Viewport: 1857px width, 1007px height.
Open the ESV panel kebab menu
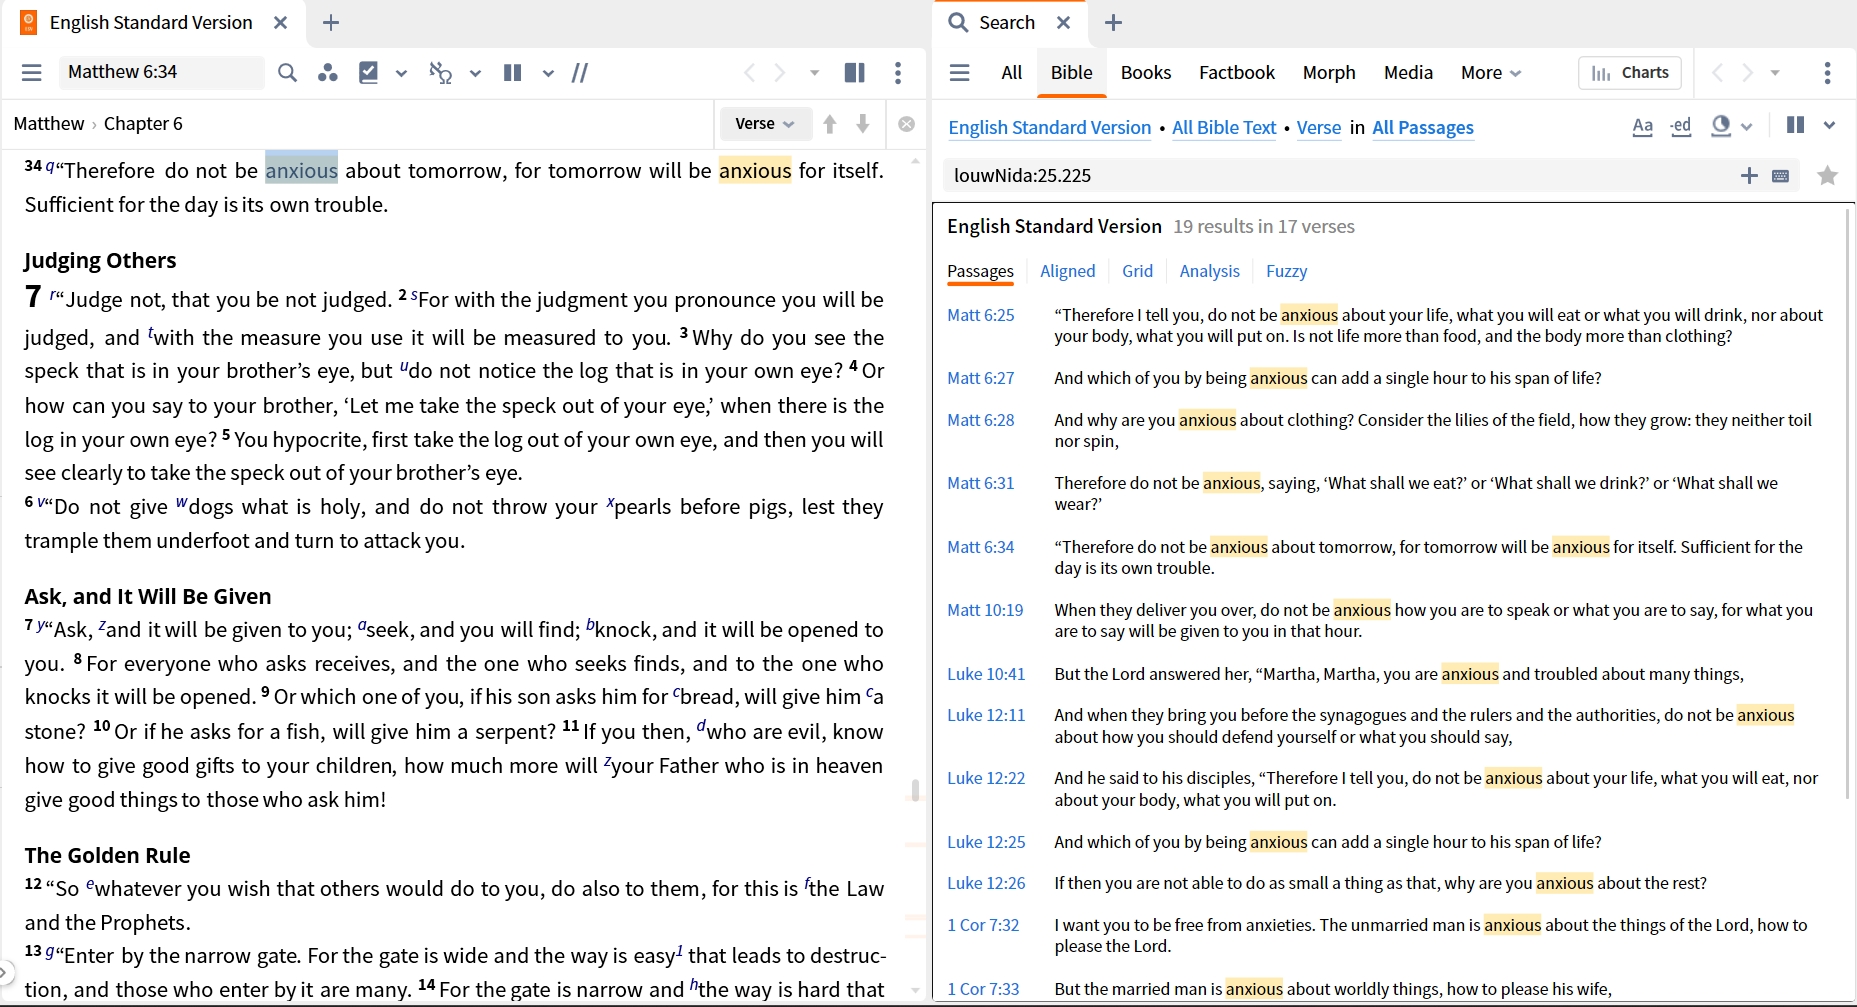point(898,72)
